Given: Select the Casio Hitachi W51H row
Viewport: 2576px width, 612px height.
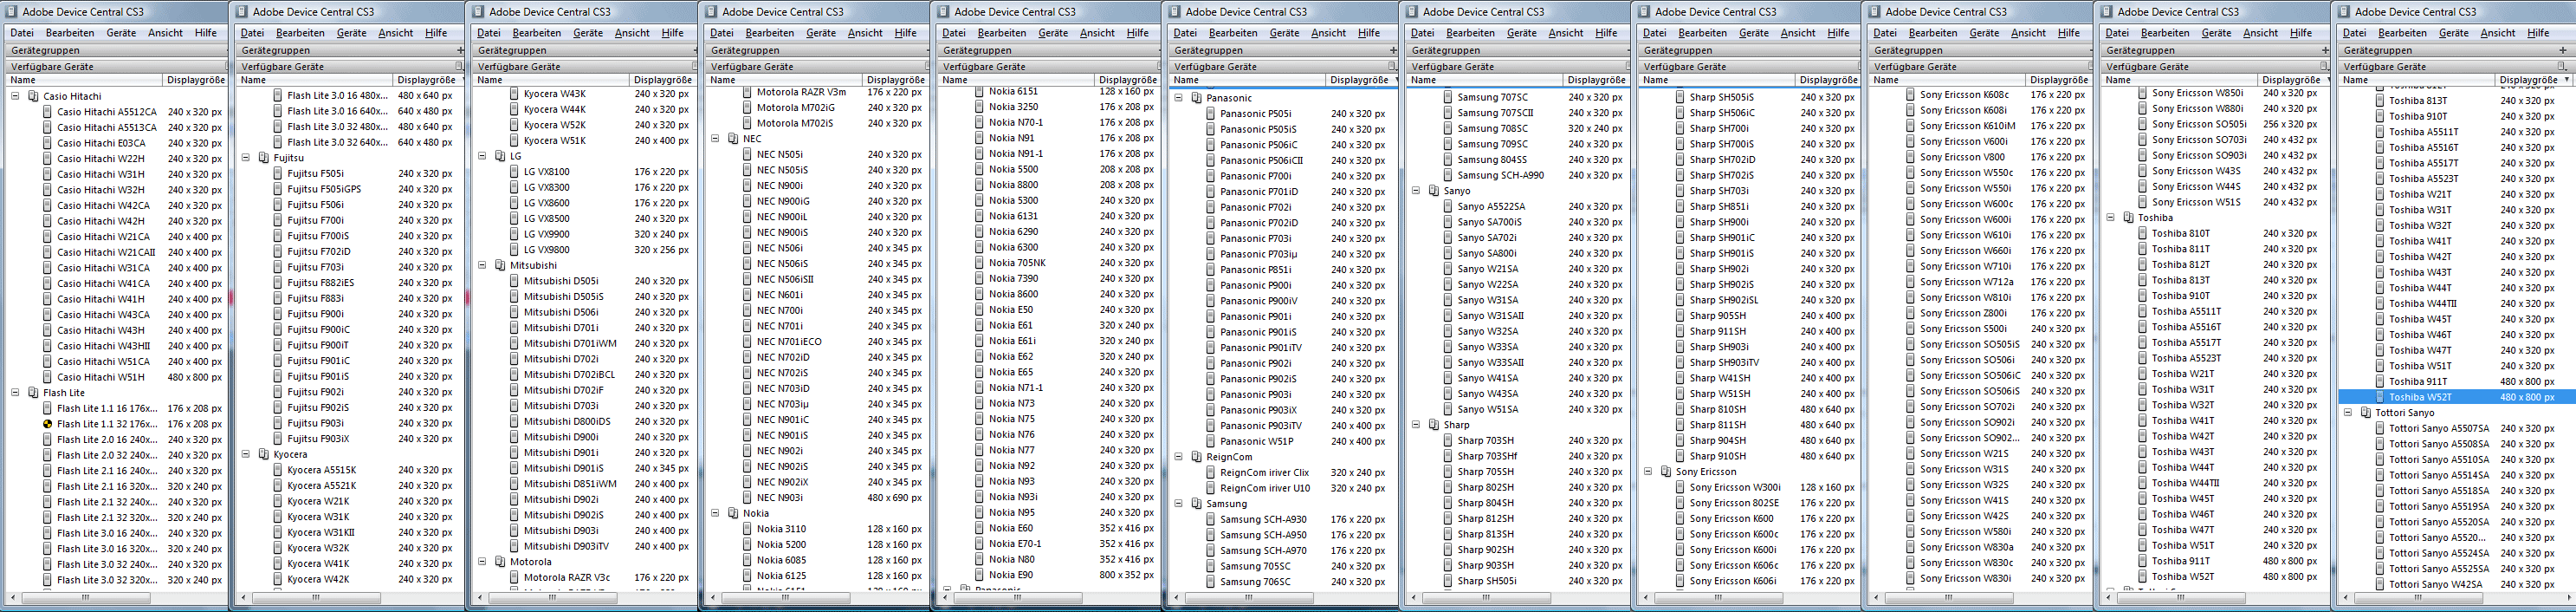Looking at the screenshot, I should tap(117, 377).
